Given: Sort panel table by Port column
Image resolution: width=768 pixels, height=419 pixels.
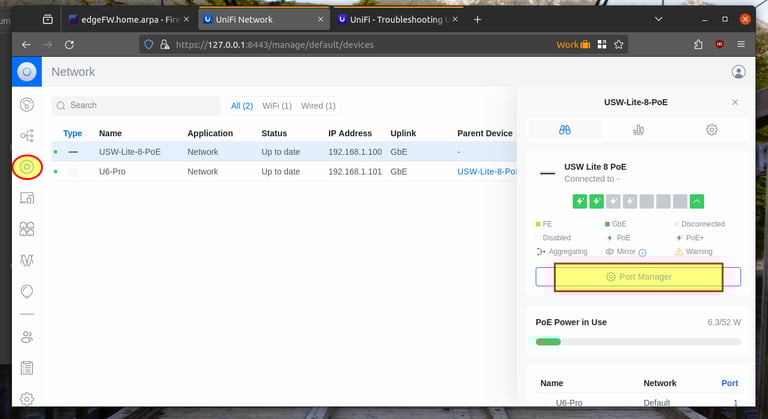Looking at the screenshot, I should point(729,383).
